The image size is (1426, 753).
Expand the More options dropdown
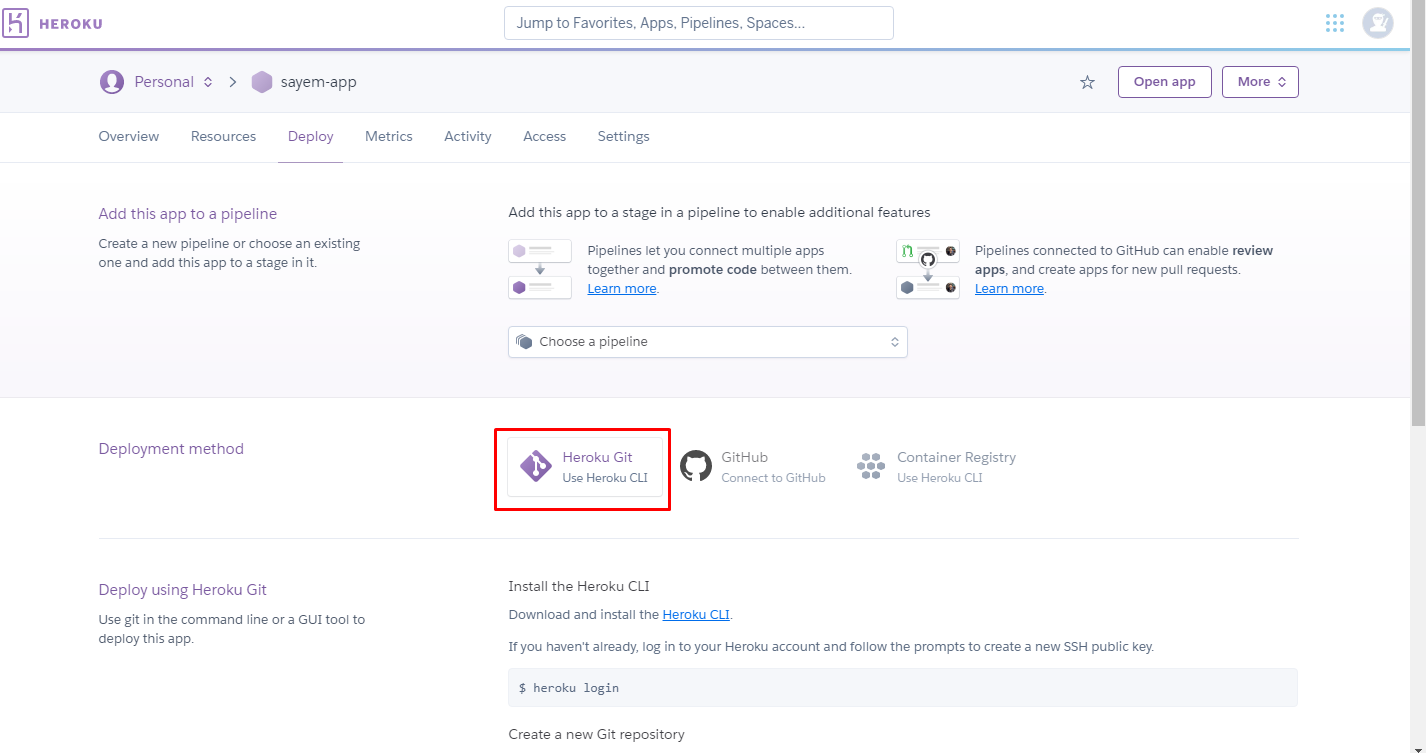(1260, 81)
